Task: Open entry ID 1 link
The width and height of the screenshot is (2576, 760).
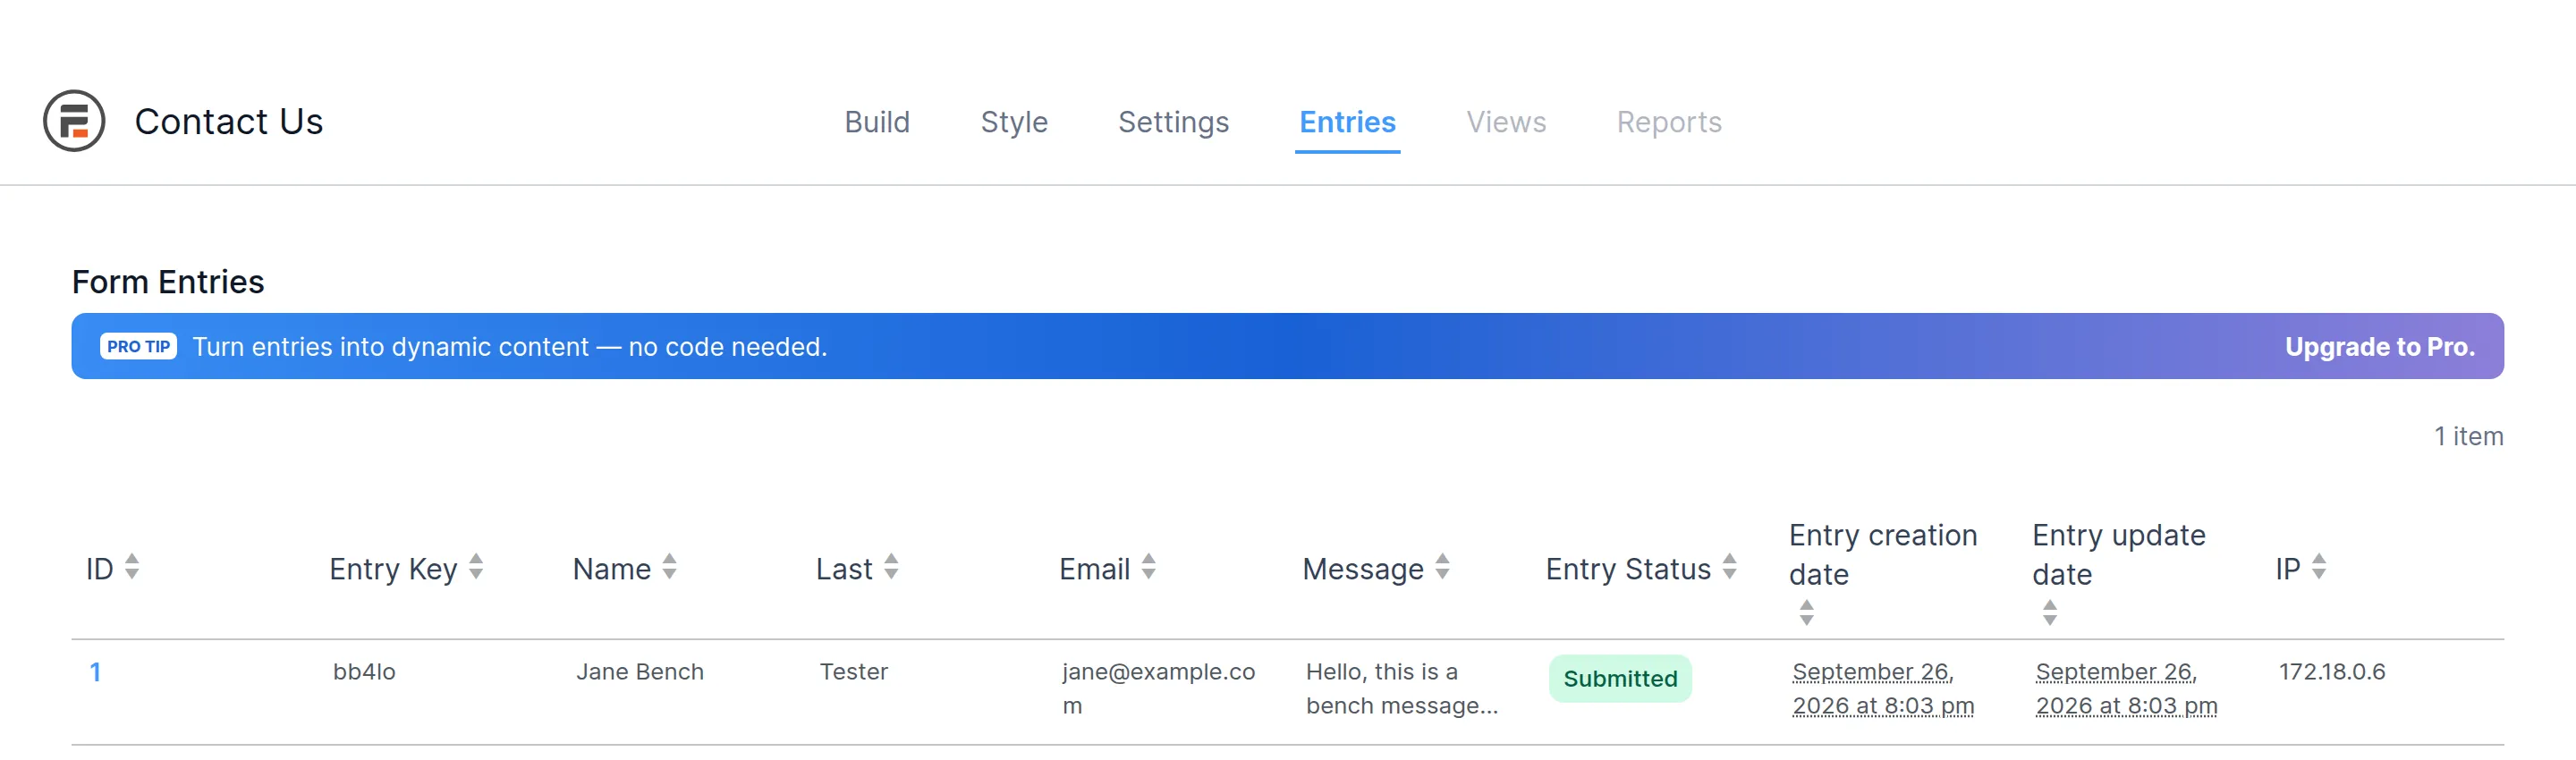Action: tap(95, 672)
